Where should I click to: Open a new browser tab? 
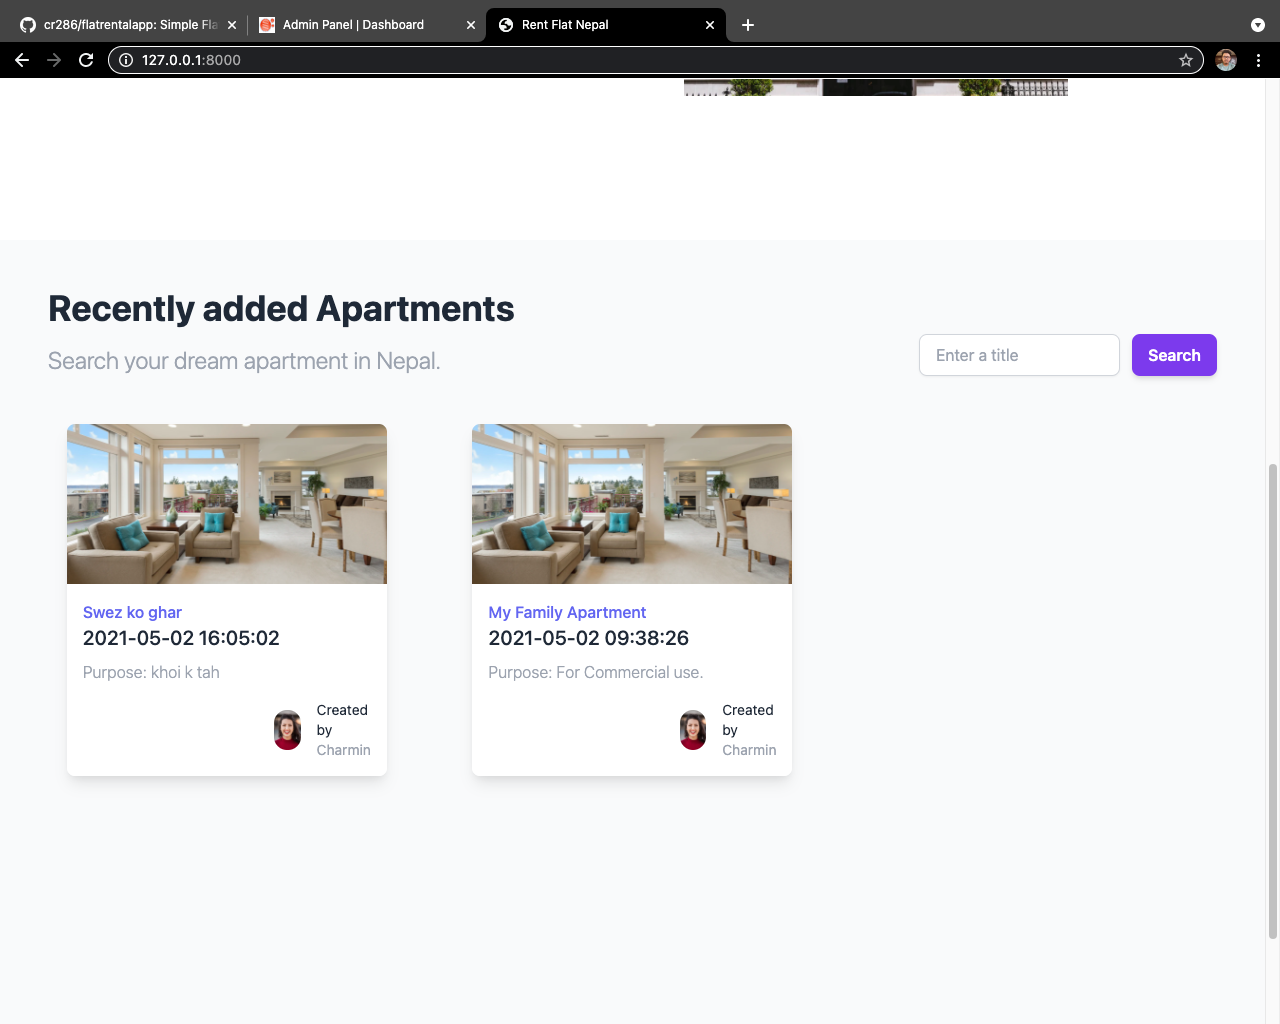pos(748,25)
